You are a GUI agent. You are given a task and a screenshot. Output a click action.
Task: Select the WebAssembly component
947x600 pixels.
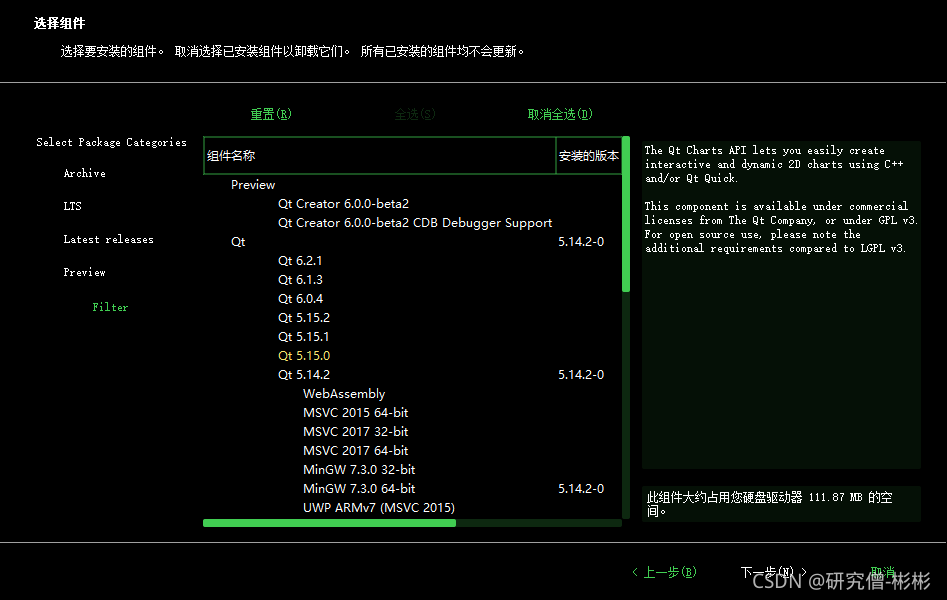(x=344, y=393)
